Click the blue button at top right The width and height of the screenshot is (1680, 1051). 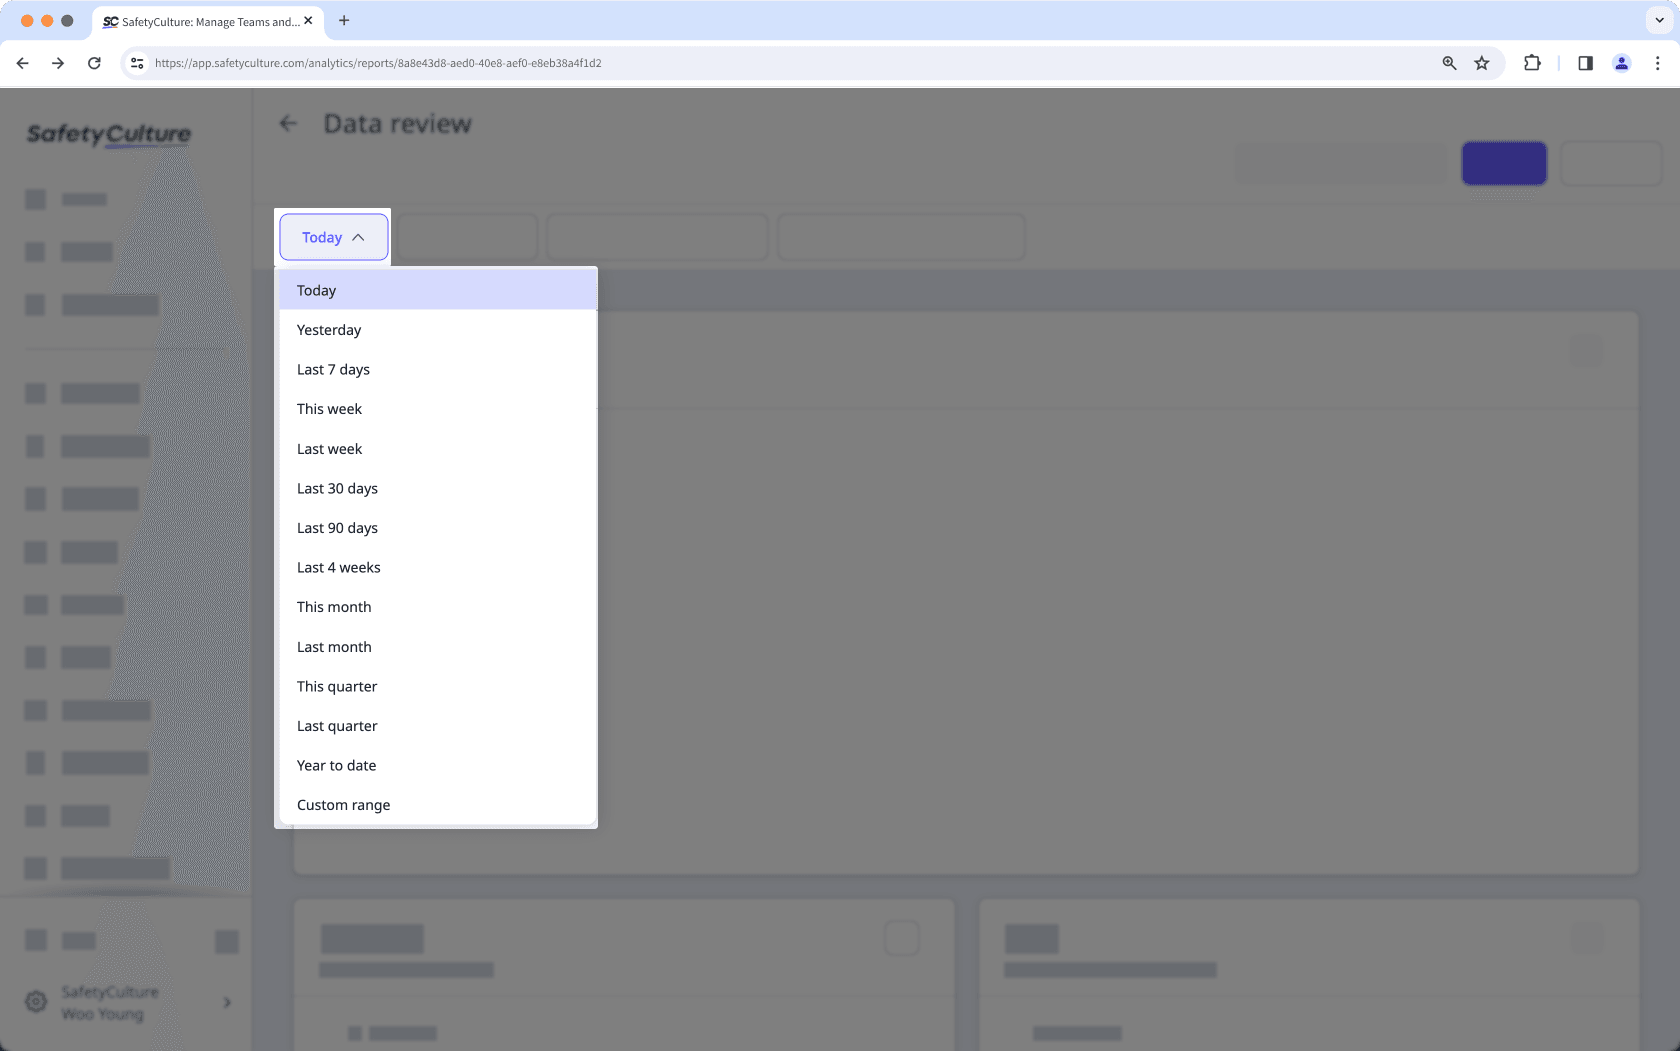[1504, 163]
